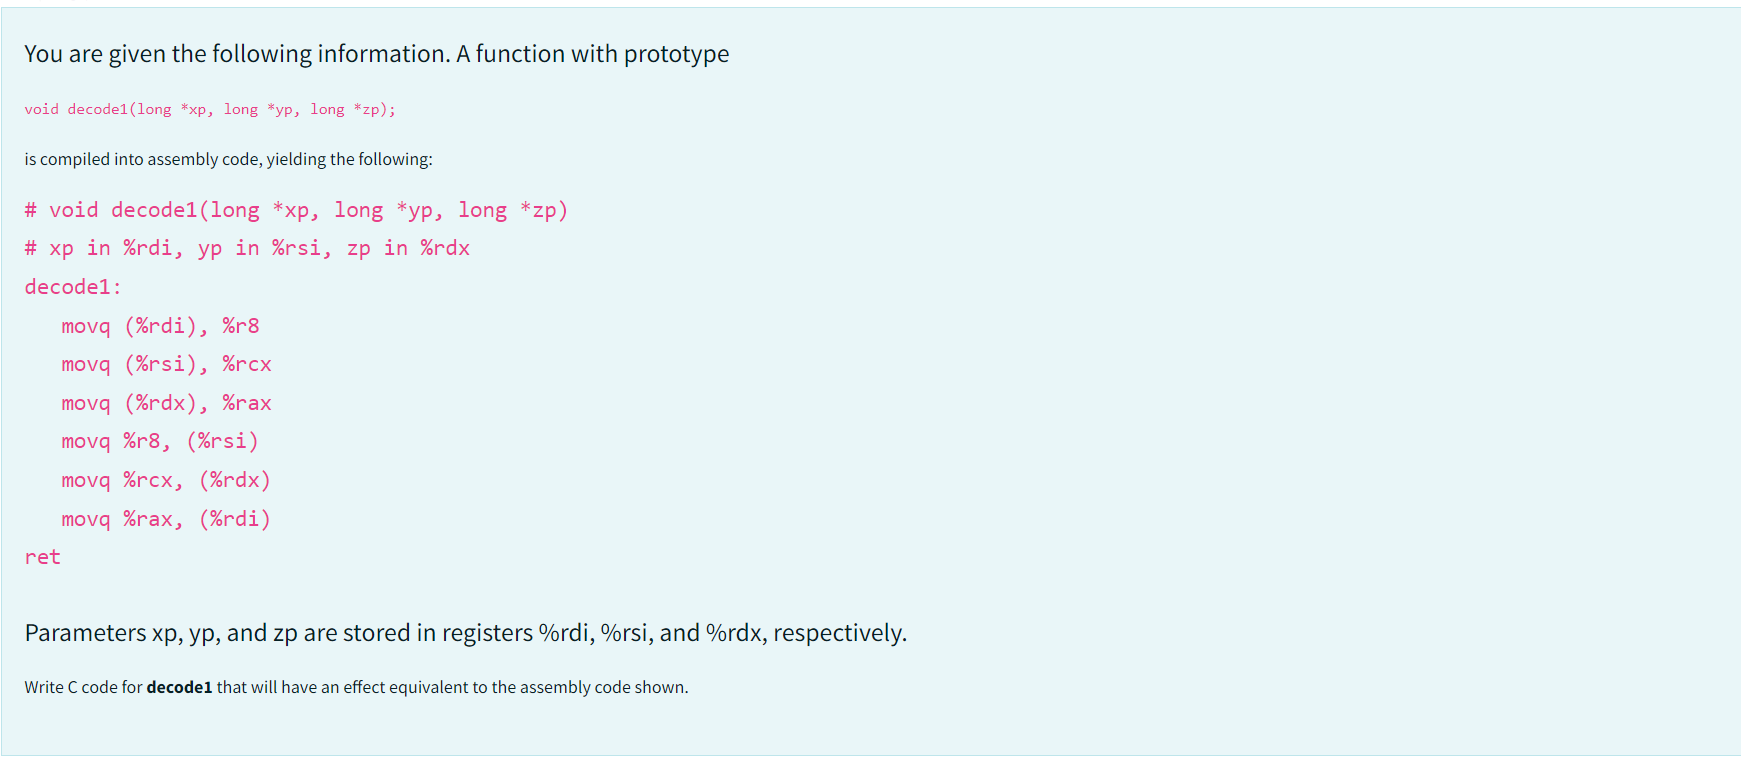Click the 'movq (%rsi), %rcx' instruction

coord(166,364)
